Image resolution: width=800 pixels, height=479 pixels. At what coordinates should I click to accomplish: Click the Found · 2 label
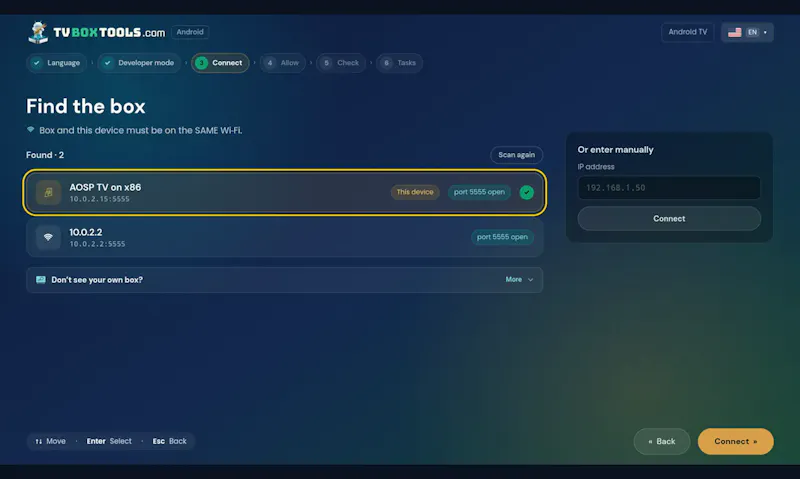point(45,155)
